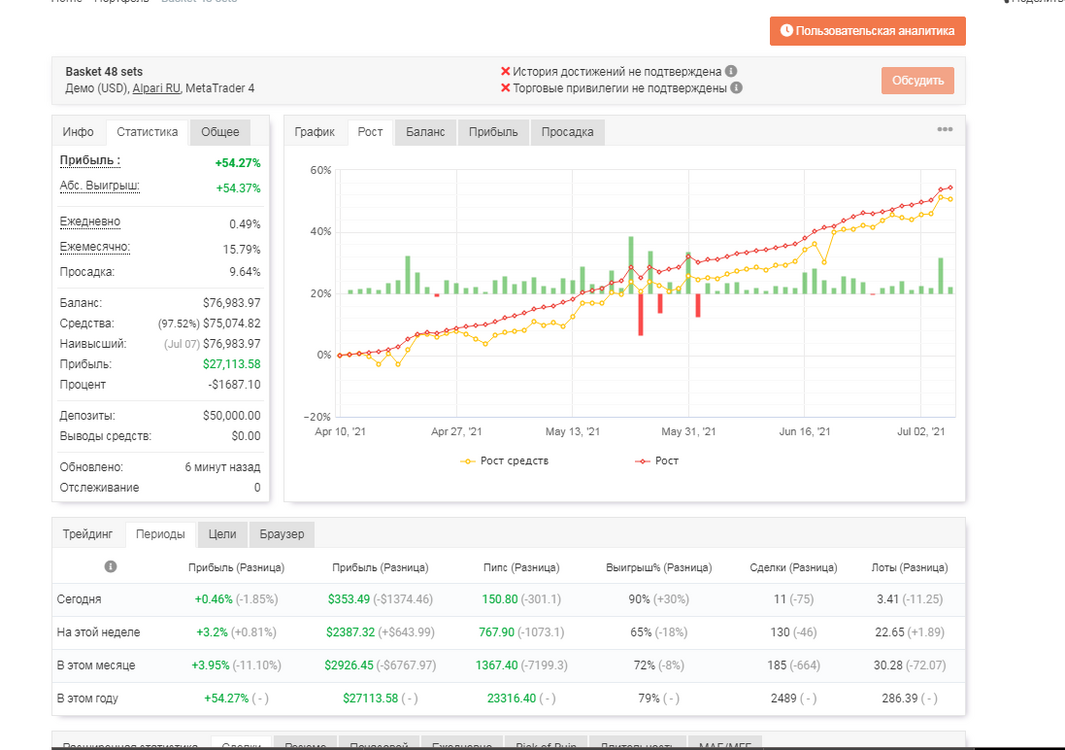The height and width of the screenshot is (750, 1065).
Task: Click the interest value -$1687.10
Action: pyautogui.click(x=234, y=385)
